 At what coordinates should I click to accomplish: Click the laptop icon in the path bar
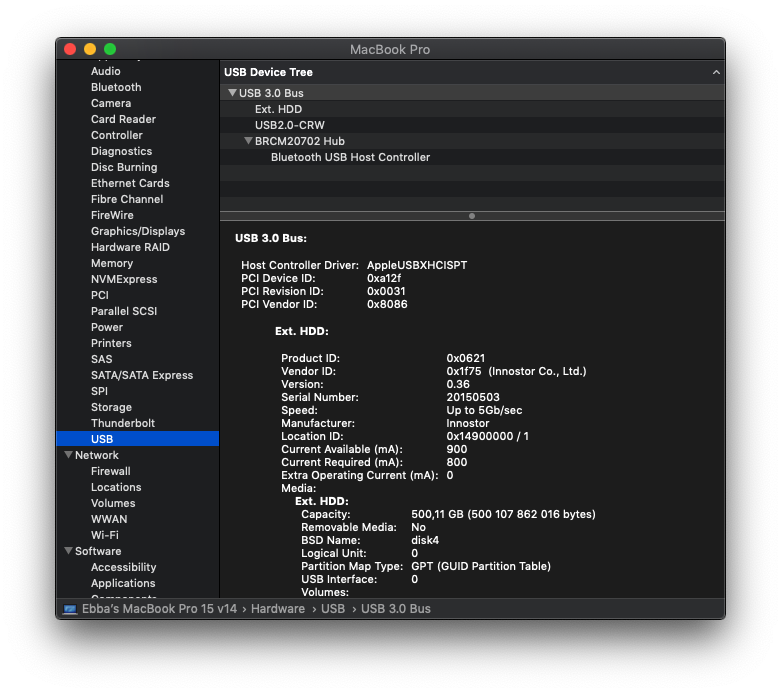70,609
